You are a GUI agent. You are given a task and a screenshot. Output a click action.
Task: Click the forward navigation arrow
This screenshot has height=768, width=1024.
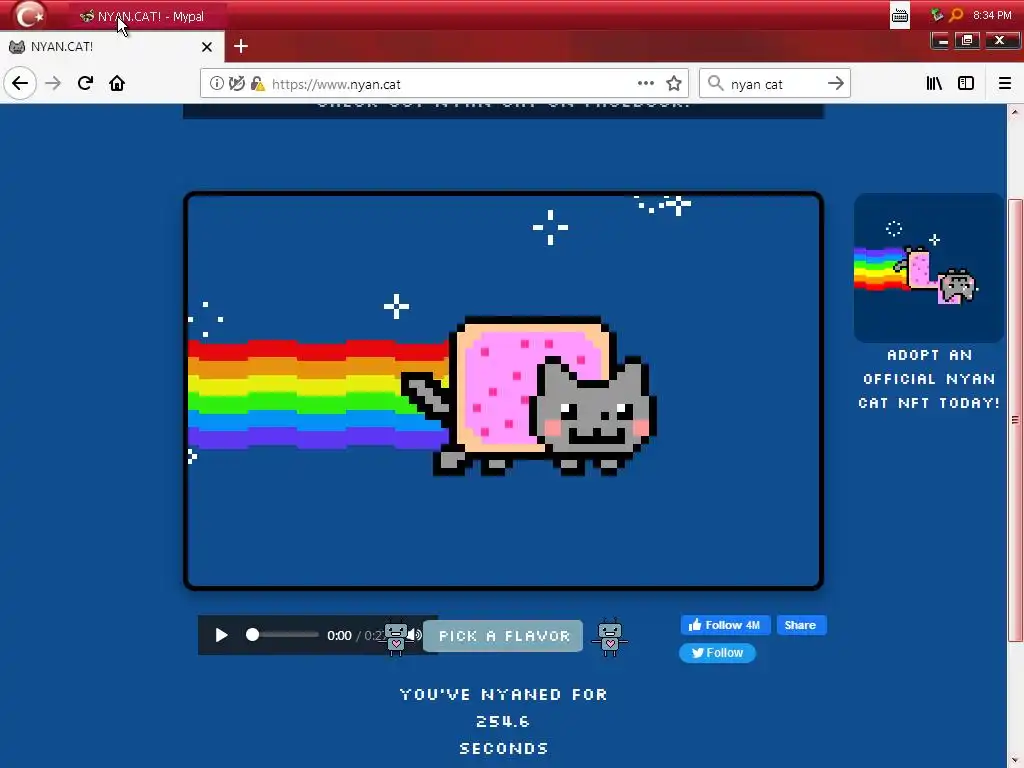[52, 84]
